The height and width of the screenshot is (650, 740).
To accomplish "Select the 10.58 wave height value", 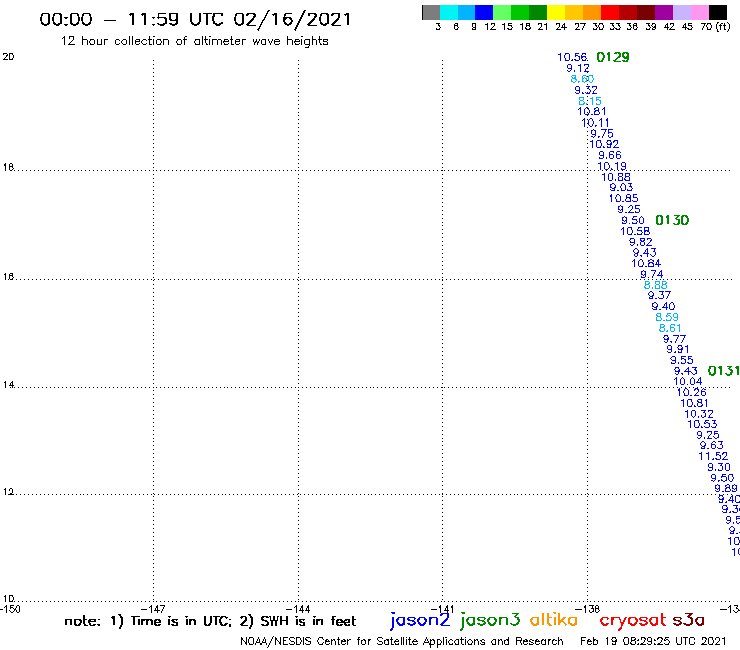I will (635, 231).
